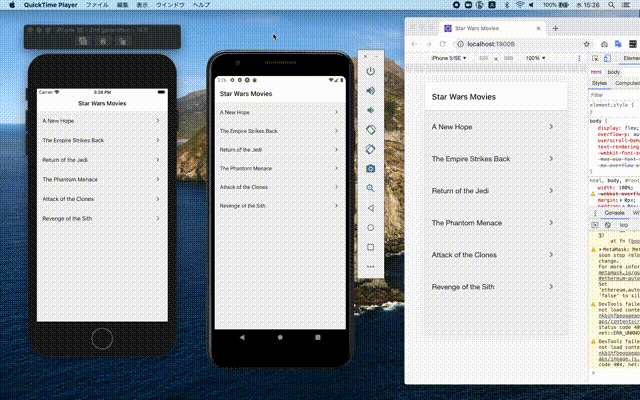Click Attack of the Clones in iOS simulator
This screenshot has width=640, height=400.
pyautogui.click(x=102, y=199)
